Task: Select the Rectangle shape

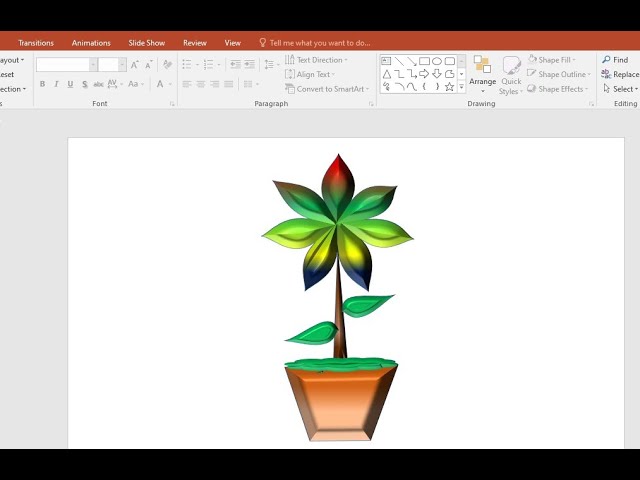Action: 424,61
